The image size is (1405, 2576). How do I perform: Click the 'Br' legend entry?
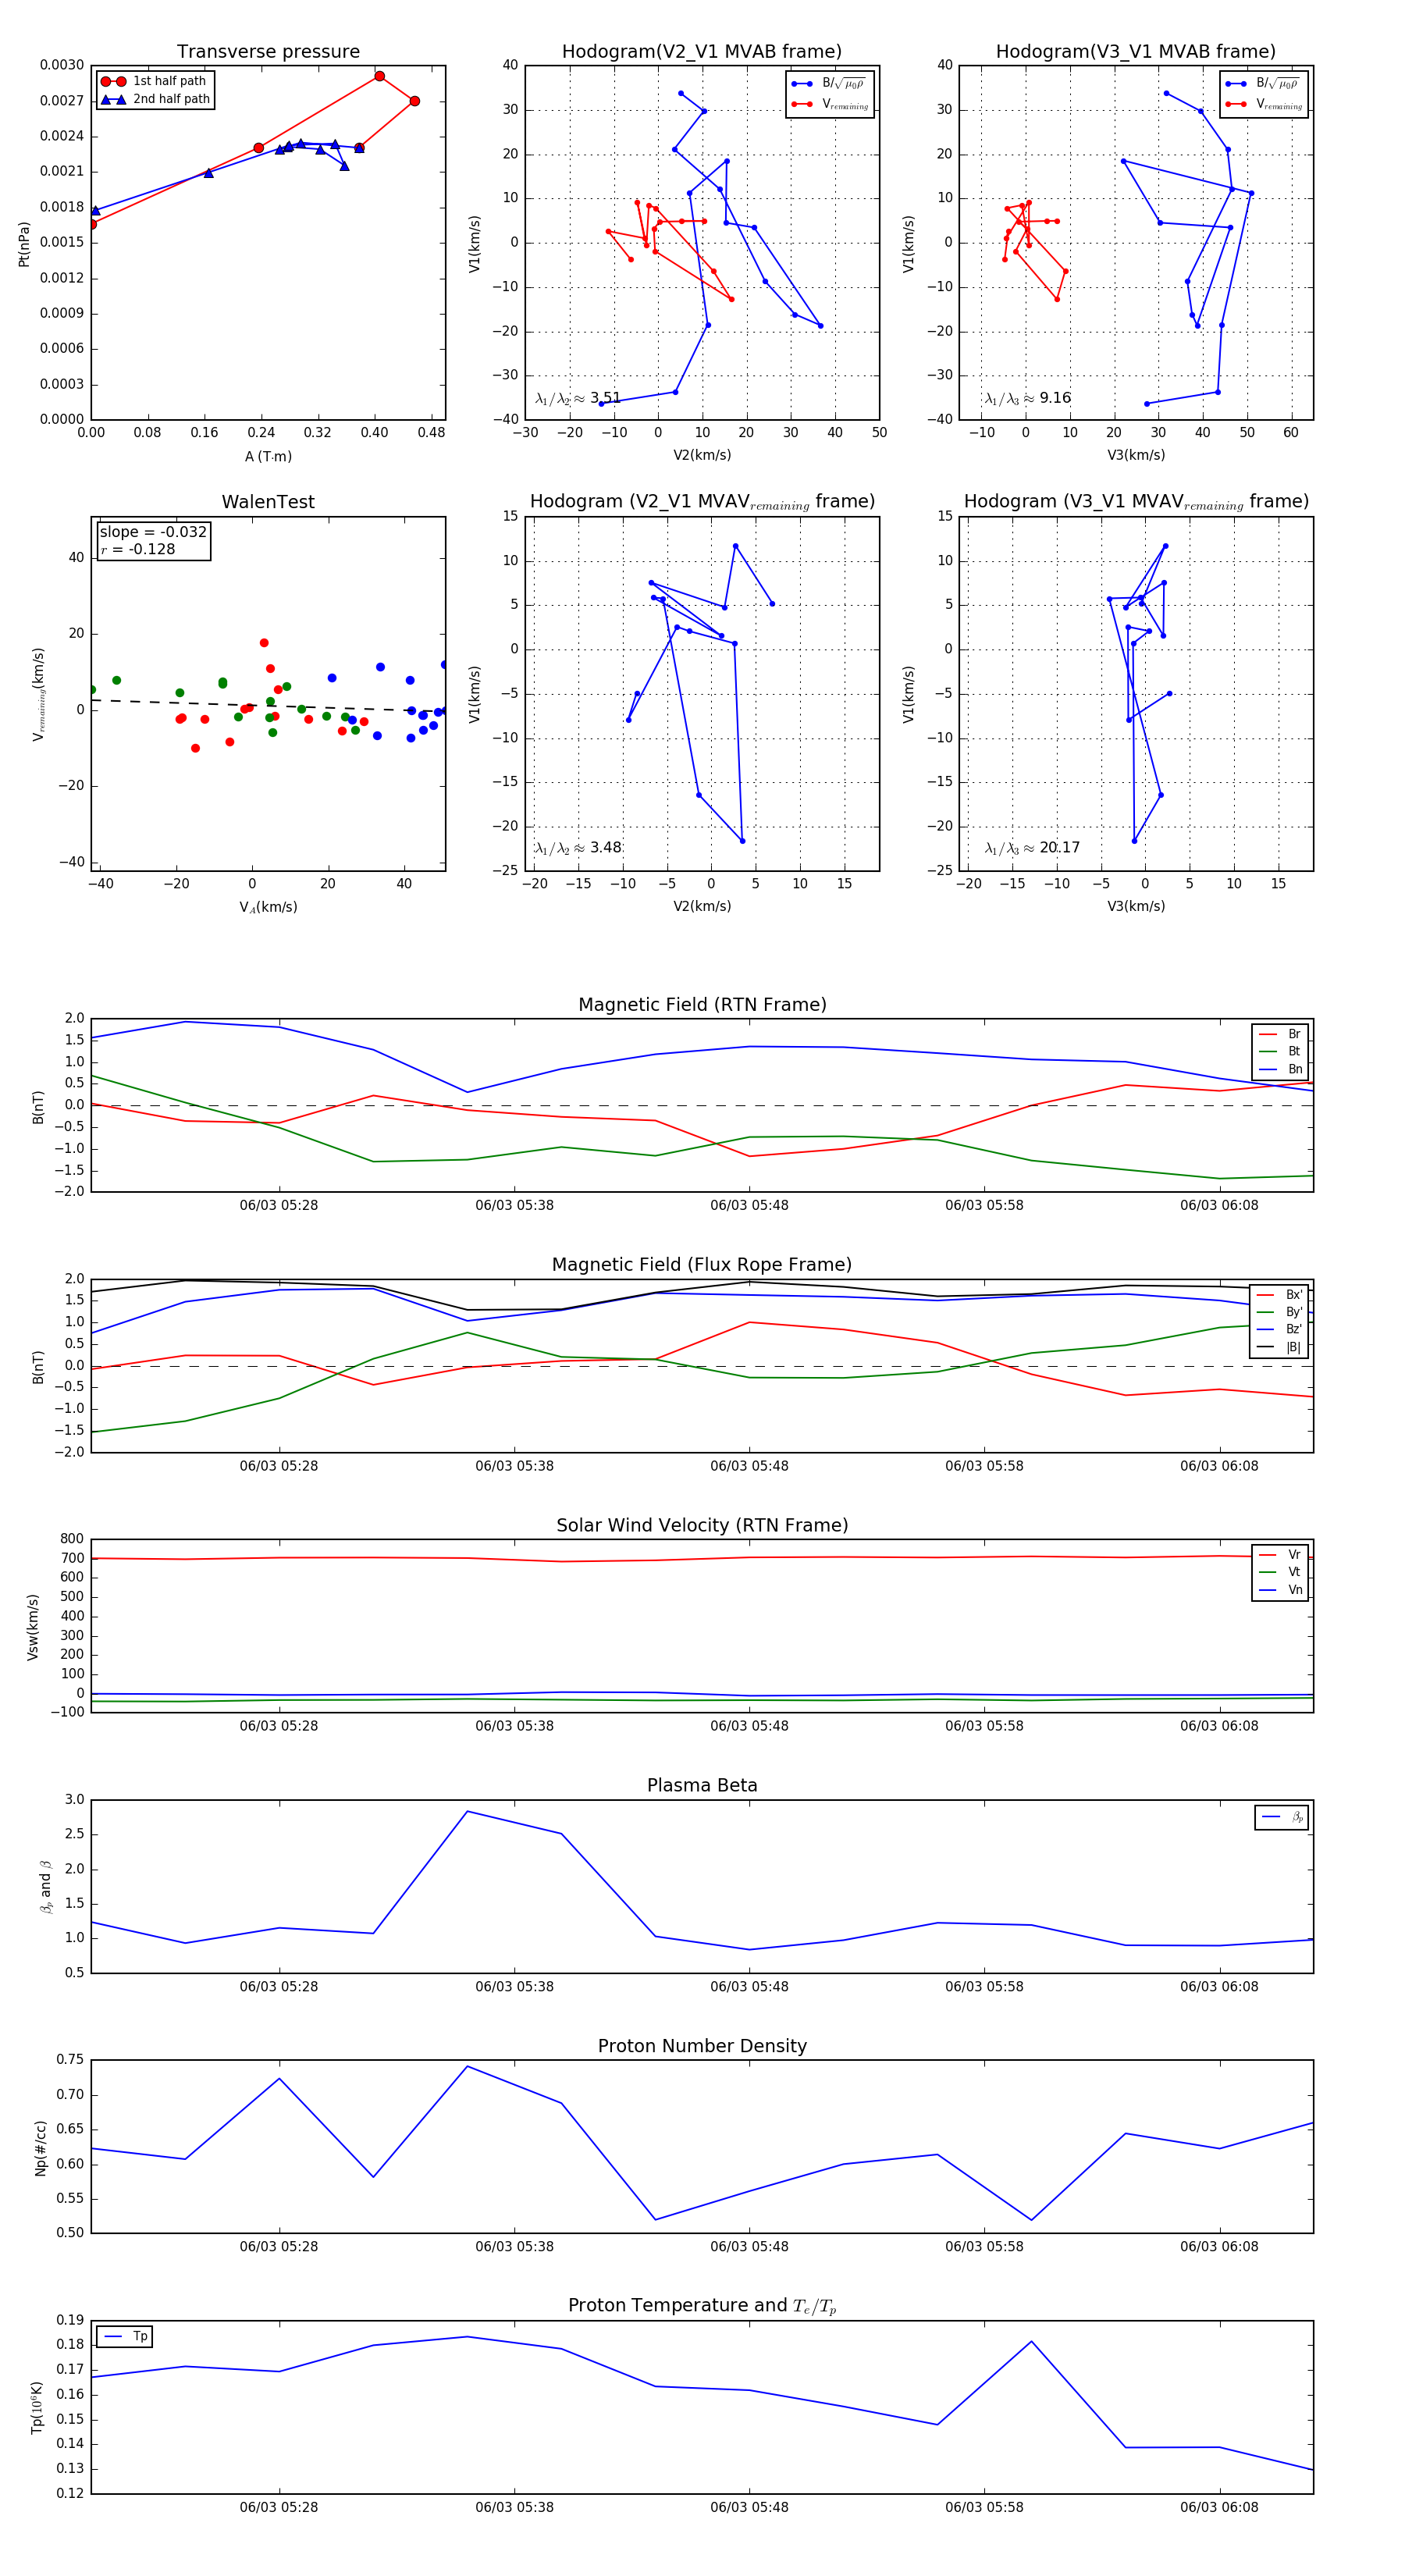[1280, 1034]
